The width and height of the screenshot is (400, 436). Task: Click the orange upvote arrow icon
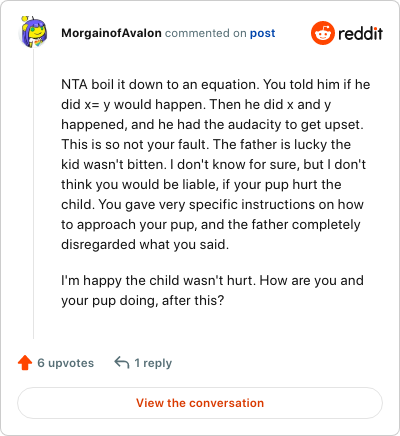[25, 363]
